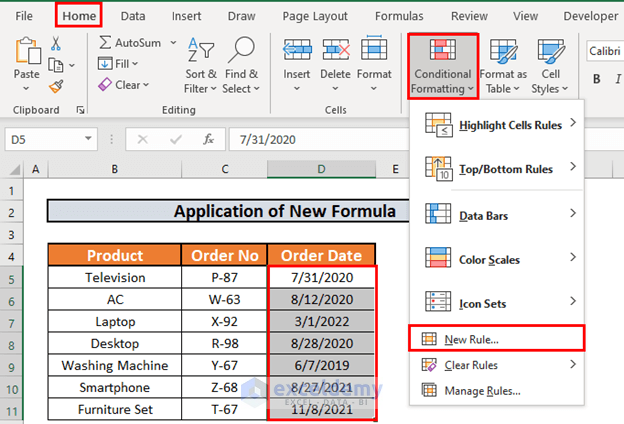Expand the AutoSum dropdown arrow
The image size is (624, 424).
(x=174, y=42)
